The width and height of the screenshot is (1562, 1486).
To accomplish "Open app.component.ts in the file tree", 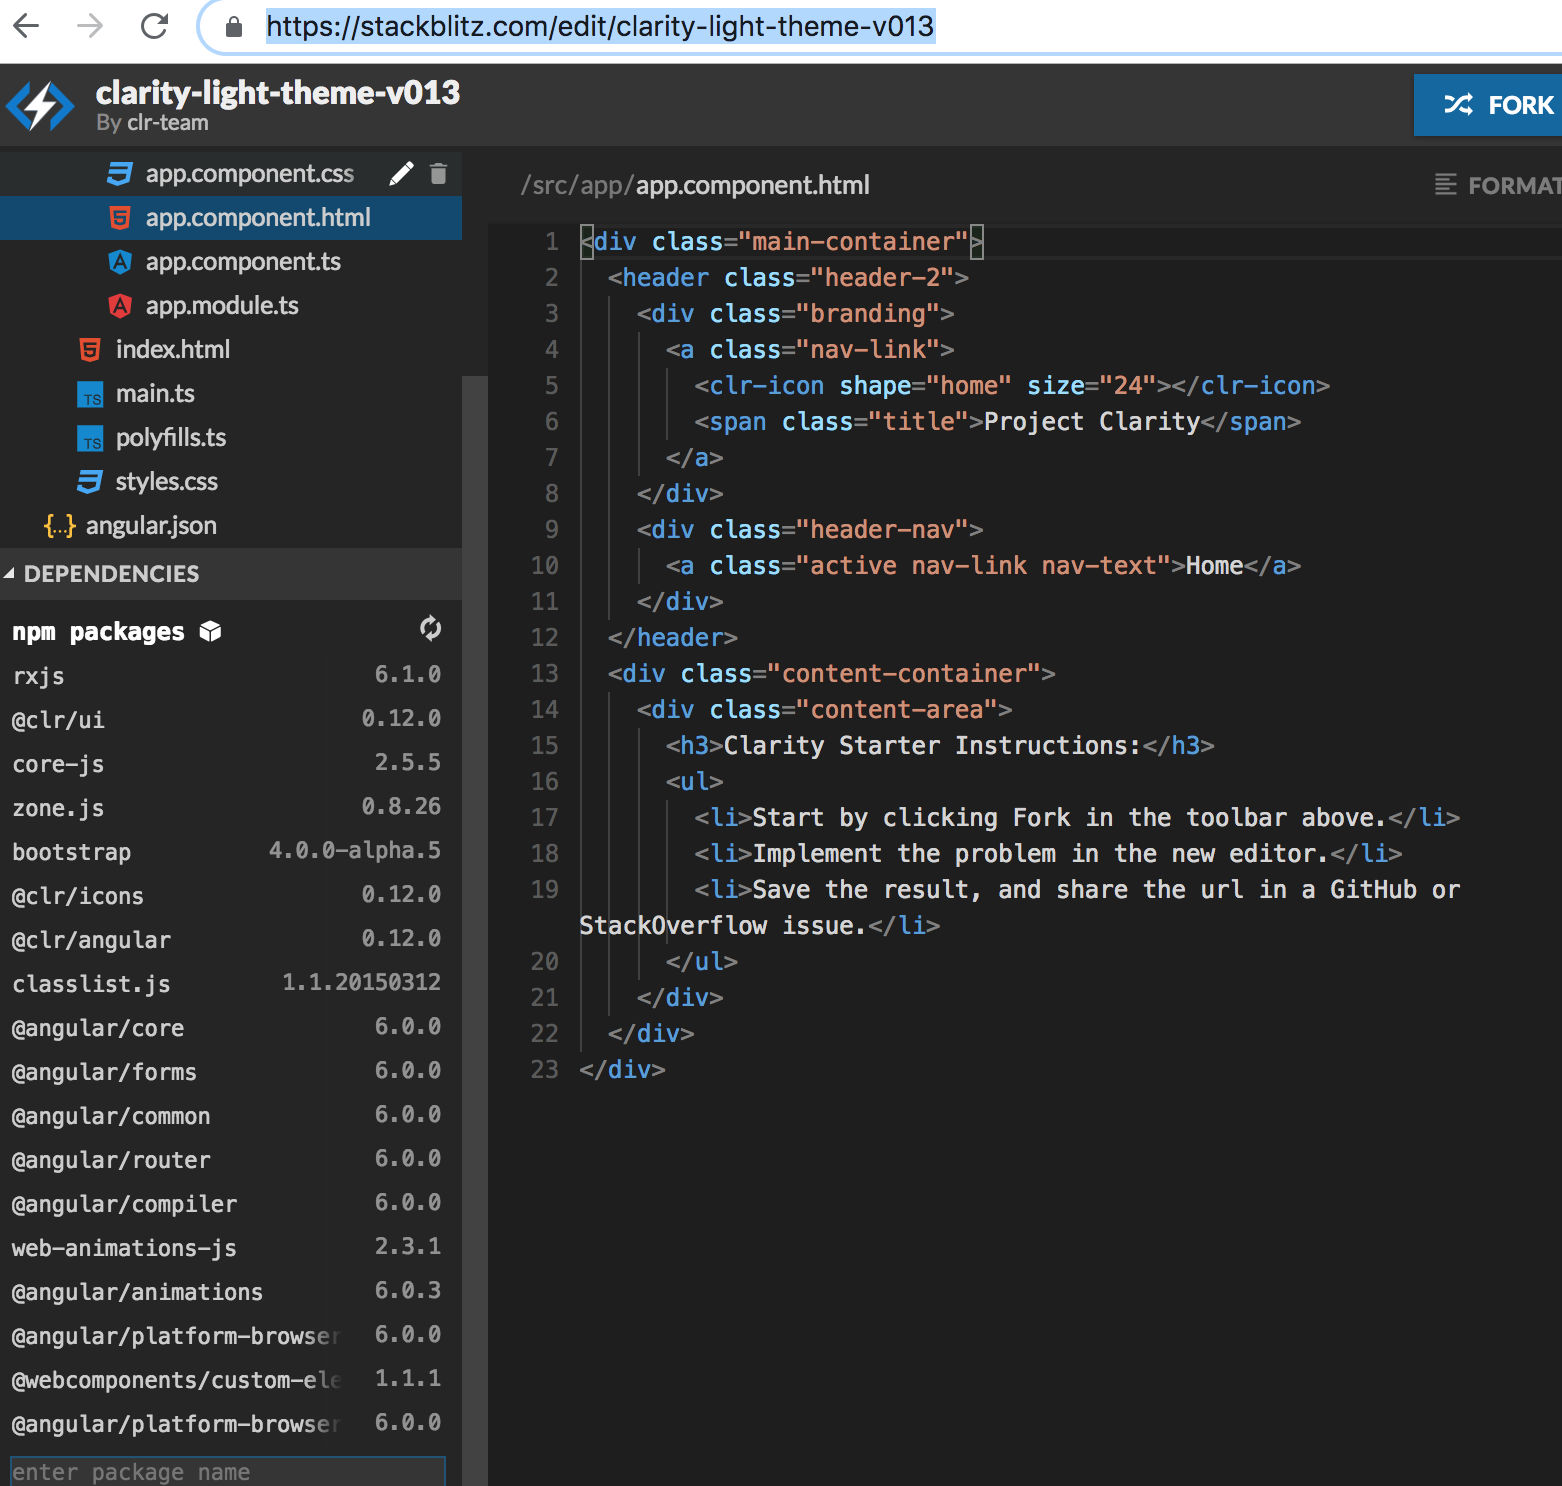I will point(243,262).
